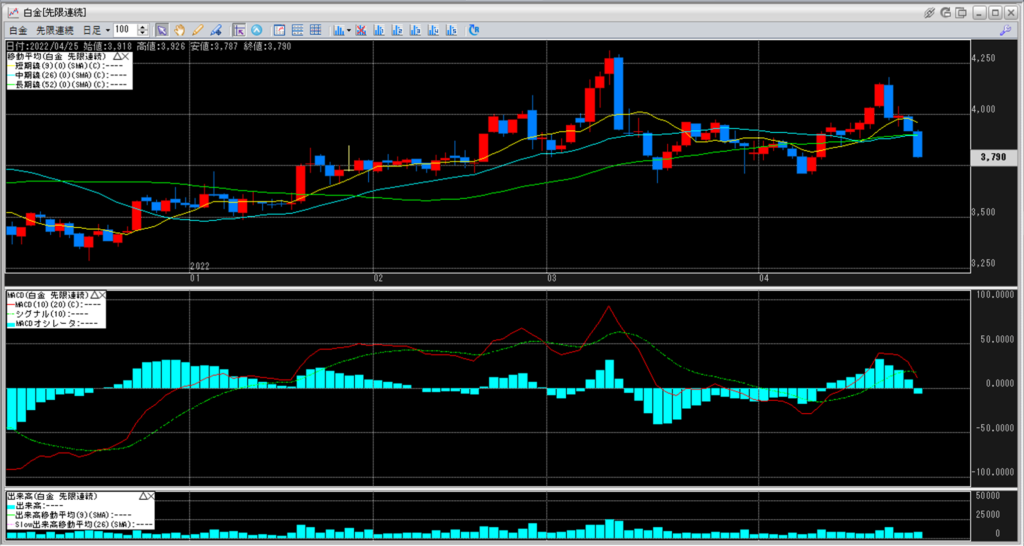Click the list view icon in toolbar
This screenshot has width=1024, height=546.
click(x=298, y=30)
